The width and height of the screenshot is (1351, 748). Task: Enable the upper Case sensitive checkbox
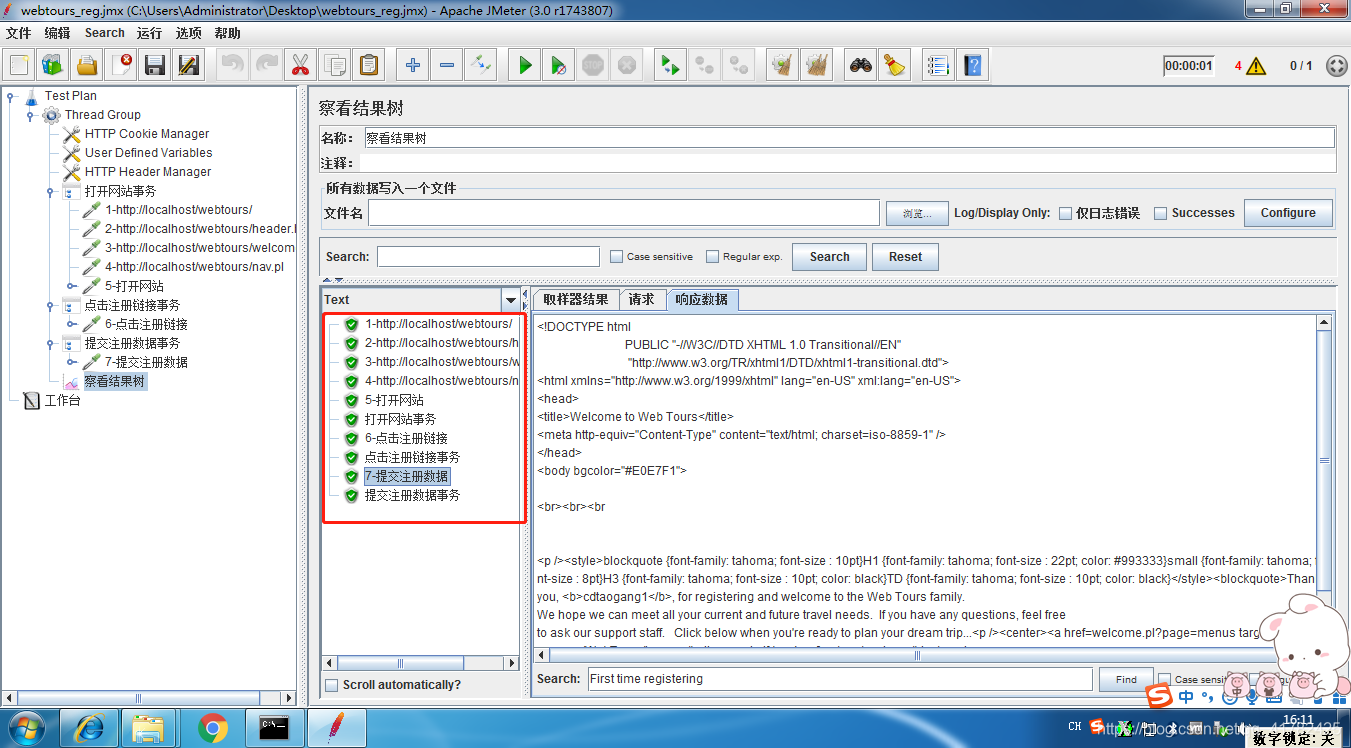(617, 257)
